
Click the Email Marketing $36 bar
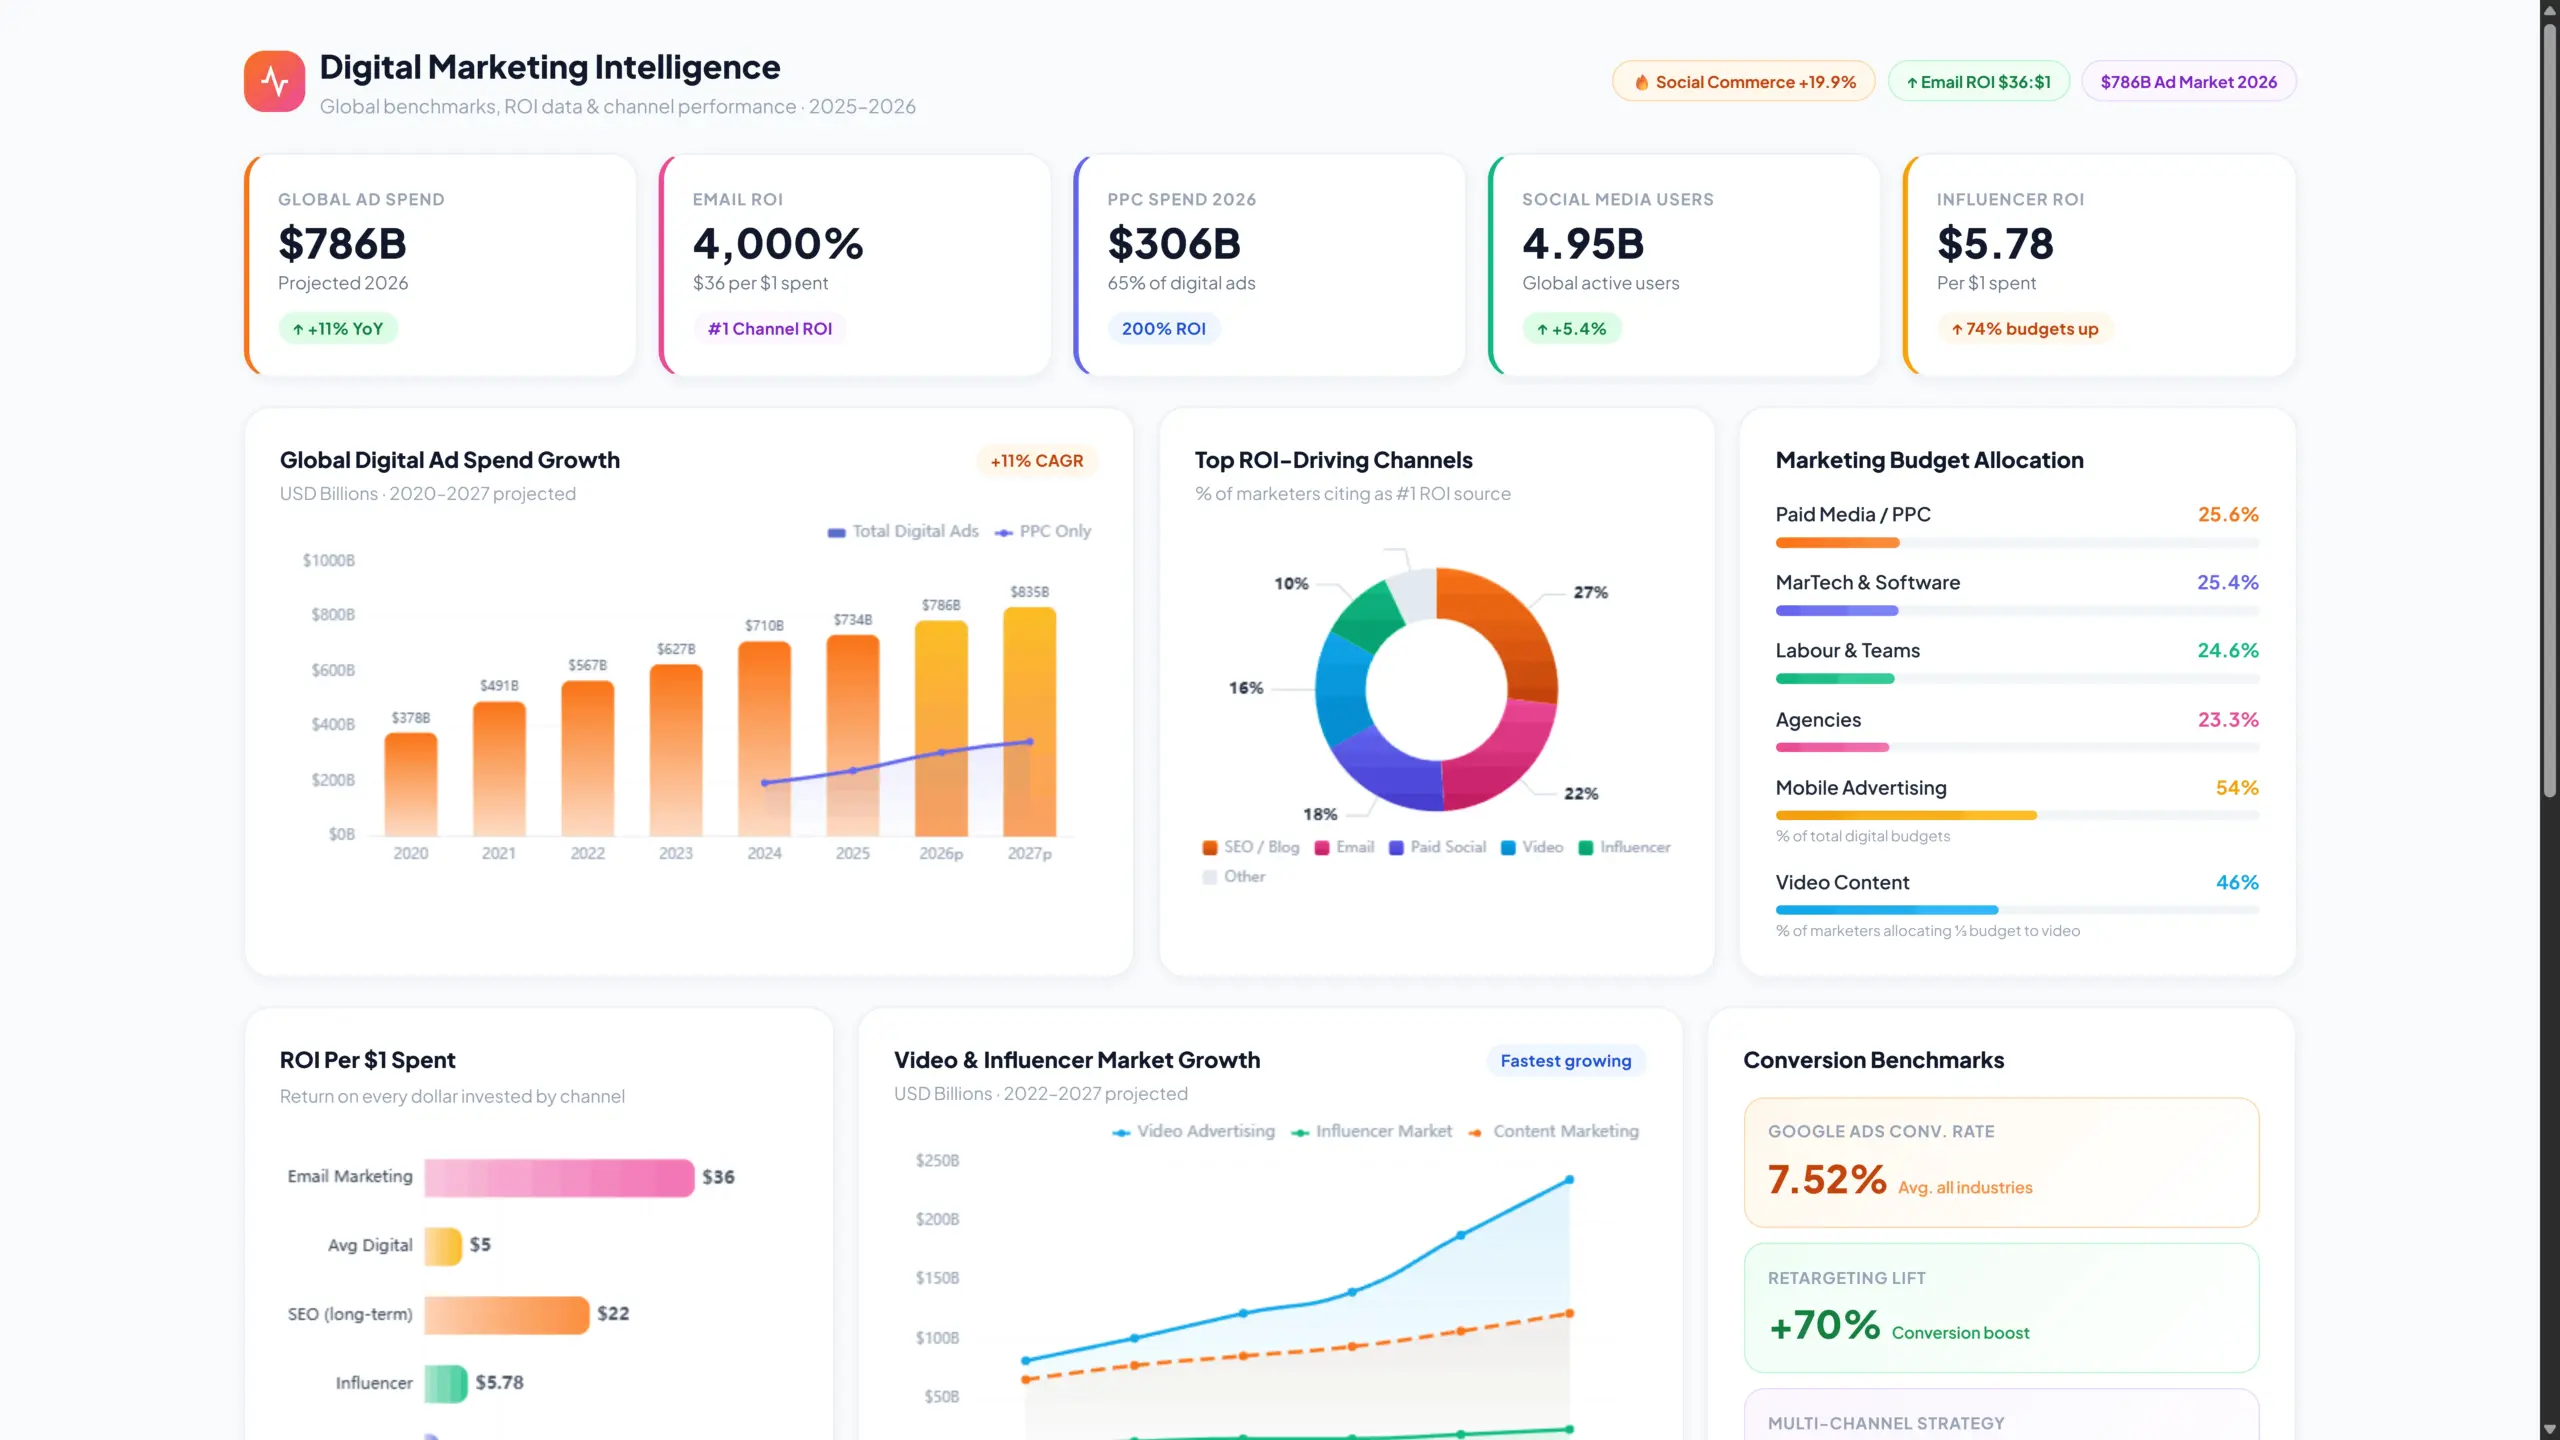pyautogui.click(x=559, y=1178)
